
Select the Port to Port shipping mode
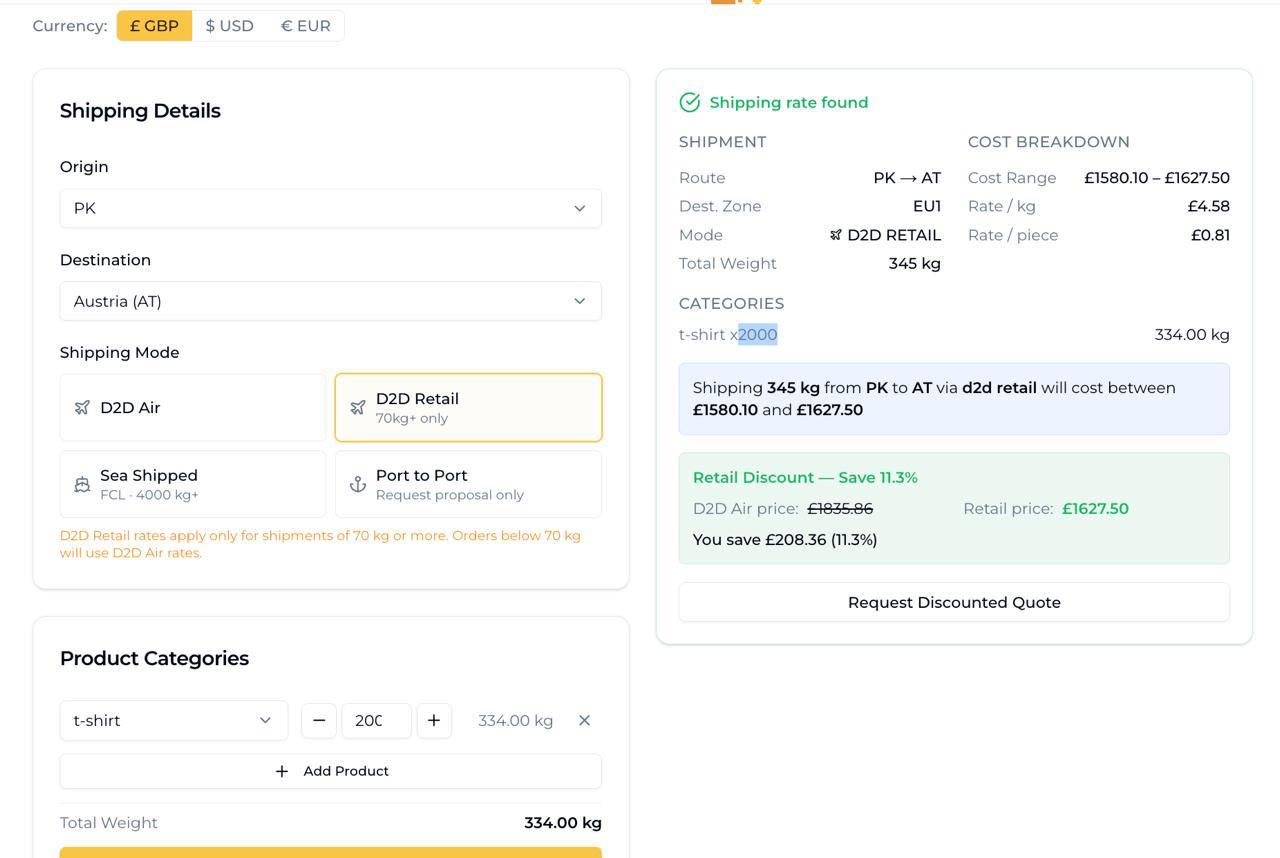[x=468, y=484]
